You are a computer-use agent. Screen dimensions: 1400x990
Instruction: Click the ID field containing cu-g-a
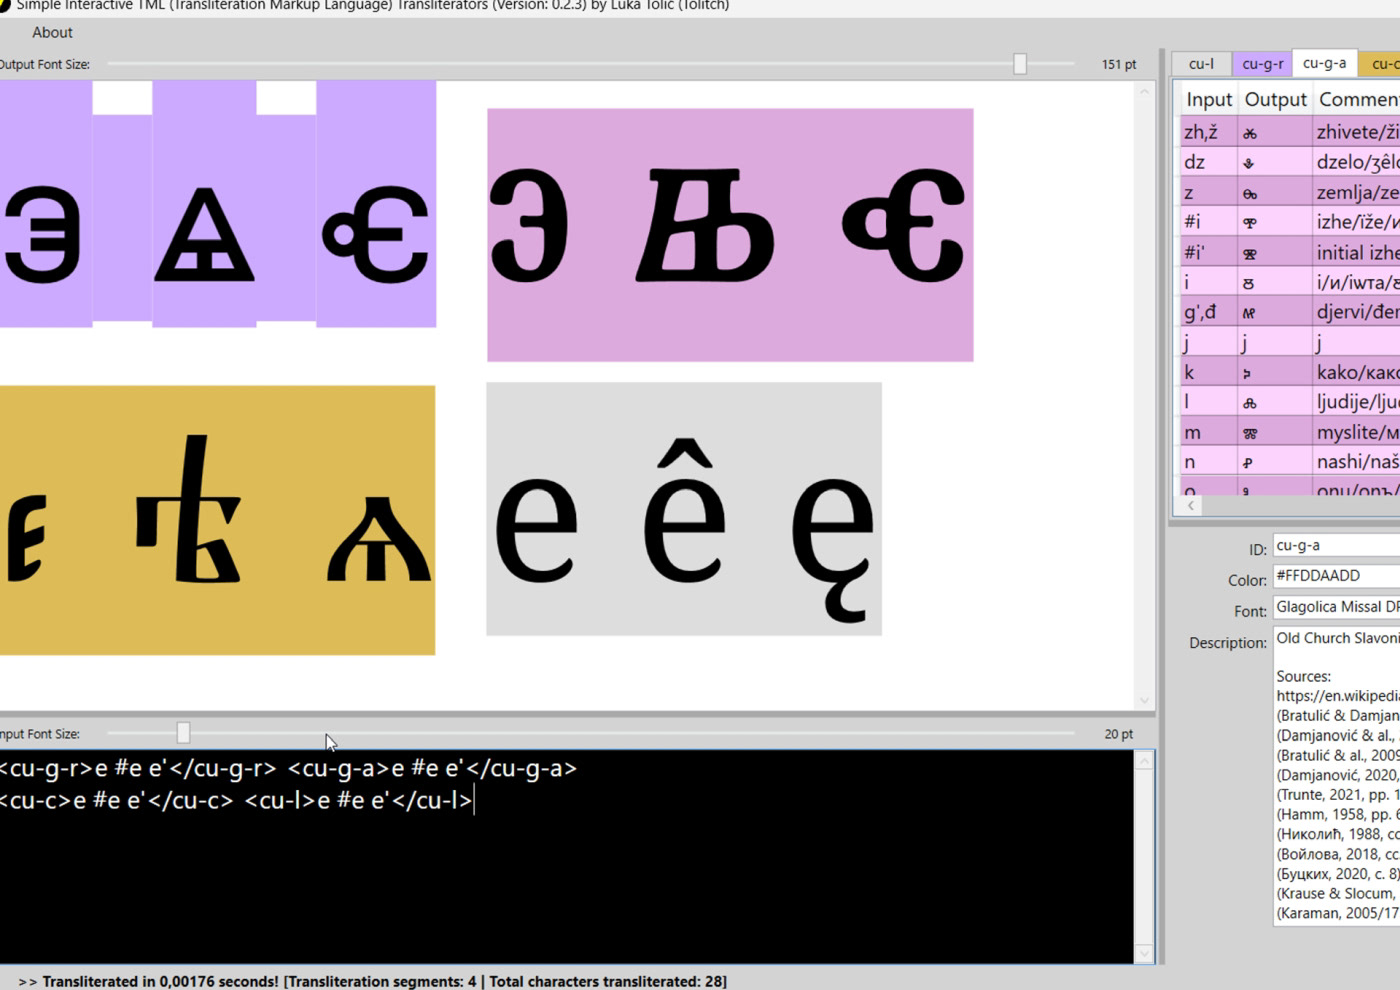coord(1336,546)
